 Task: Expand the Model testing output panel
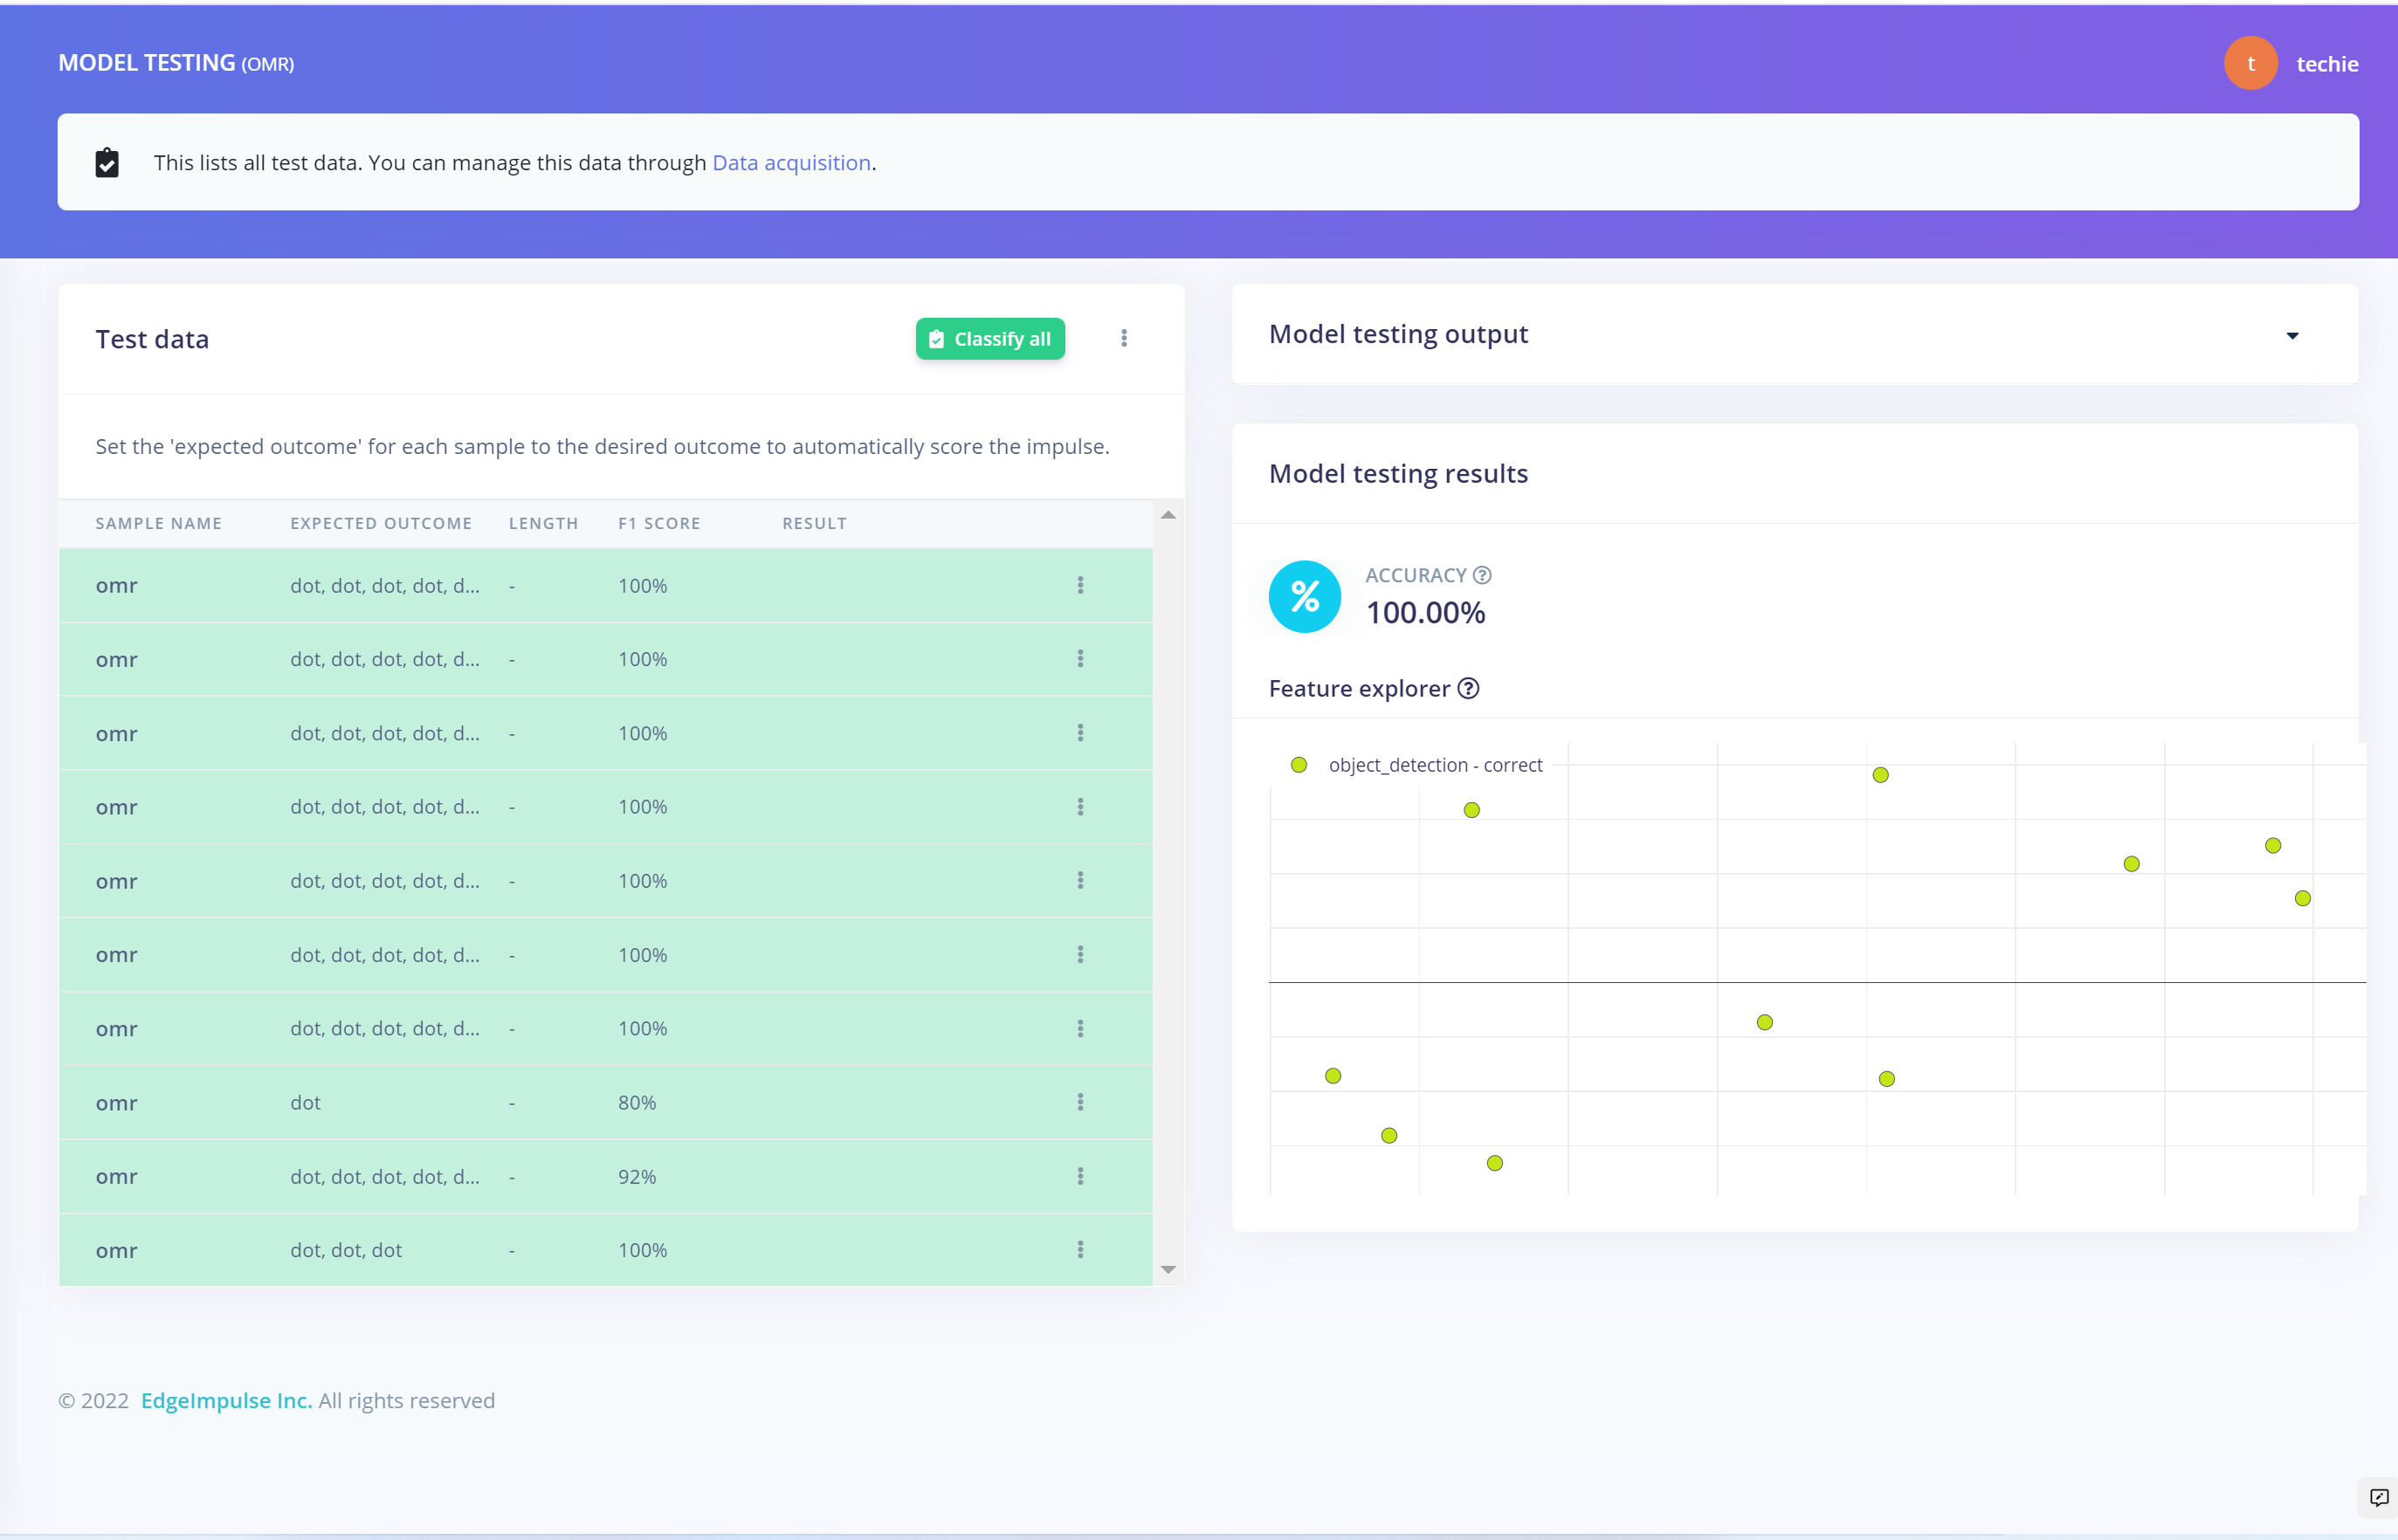(2292, 335)
